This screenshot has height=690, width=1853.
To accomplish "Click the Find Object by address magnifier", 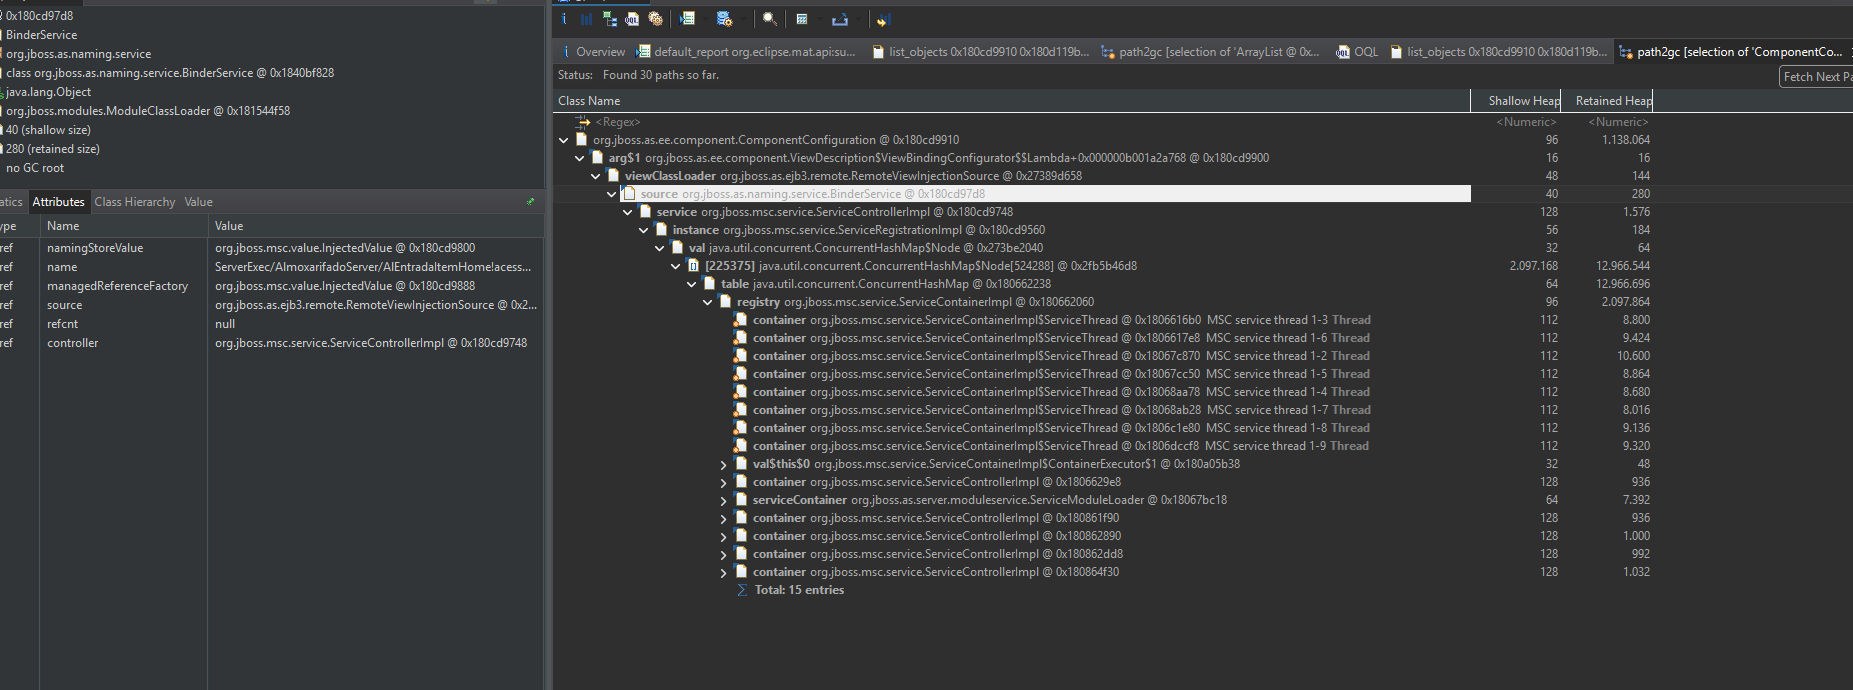I will 769,19.
